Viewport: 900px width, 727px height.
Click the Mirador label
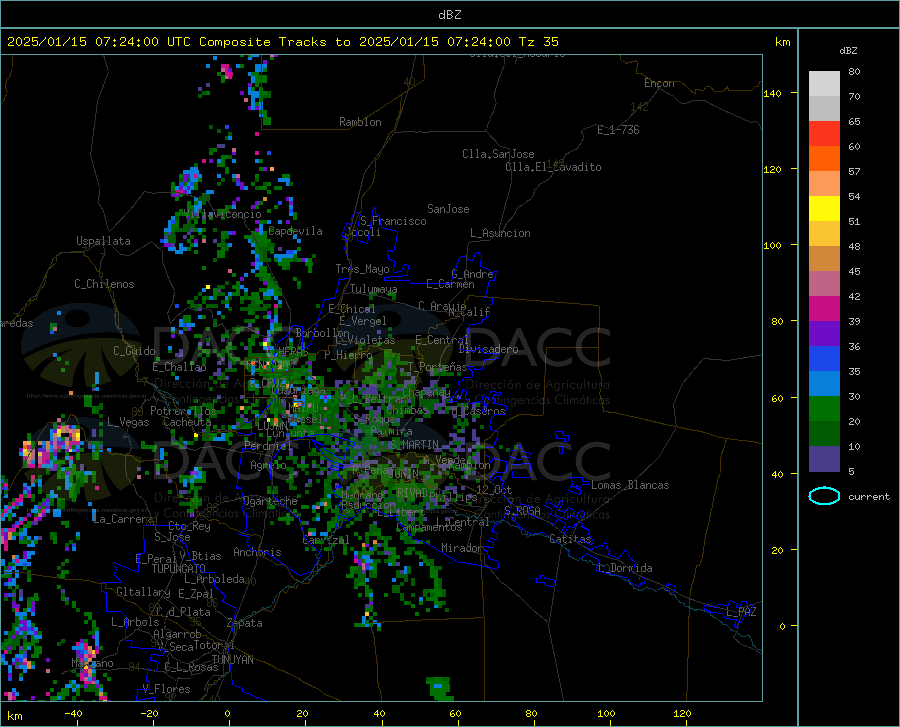(462, 548)
